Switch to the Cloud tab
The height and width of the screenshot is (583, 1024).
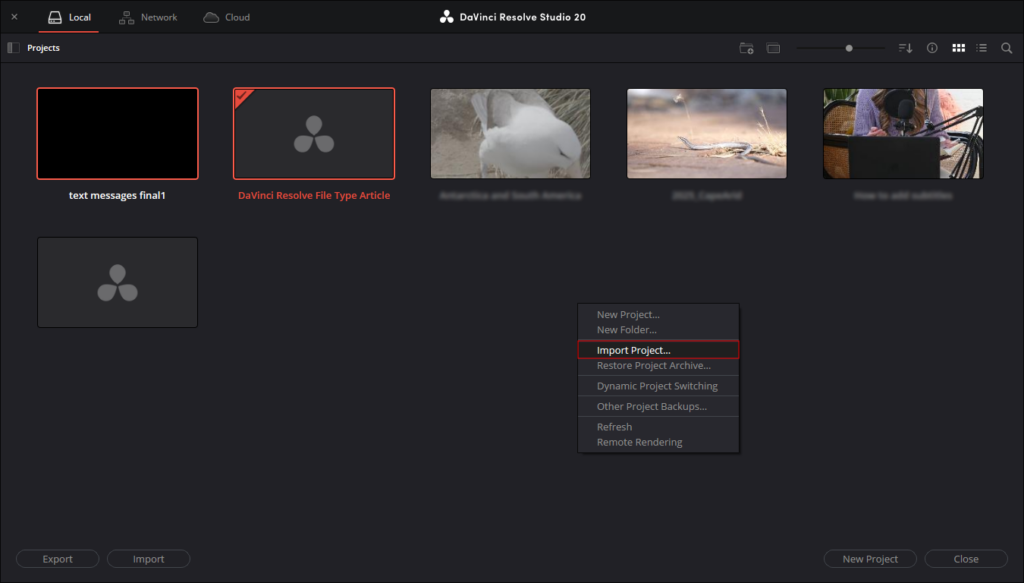(227, 17)
